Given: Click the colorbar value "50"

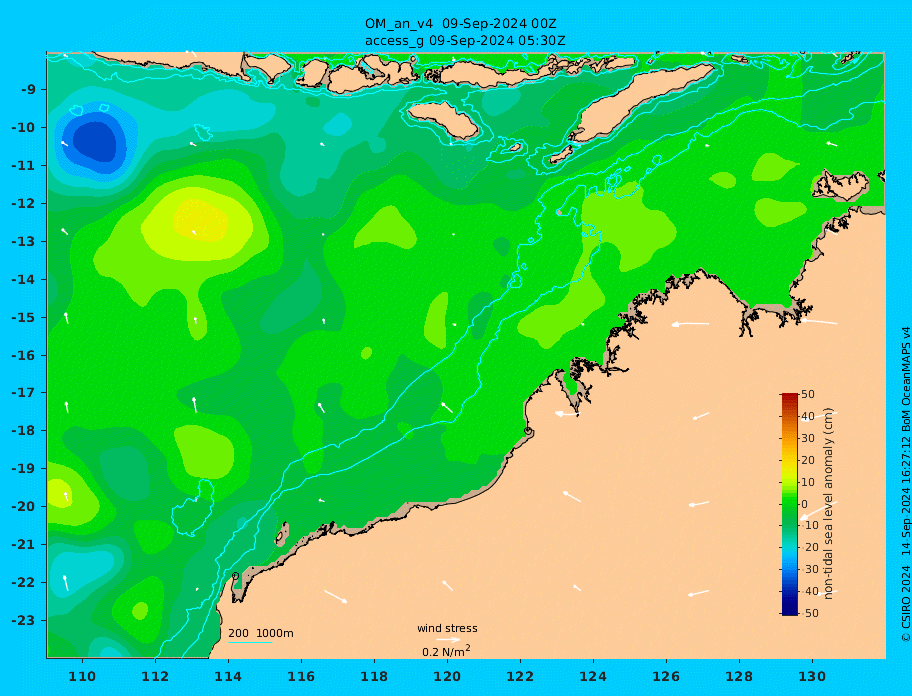Looking at the screenshot, I should [808, 394].
